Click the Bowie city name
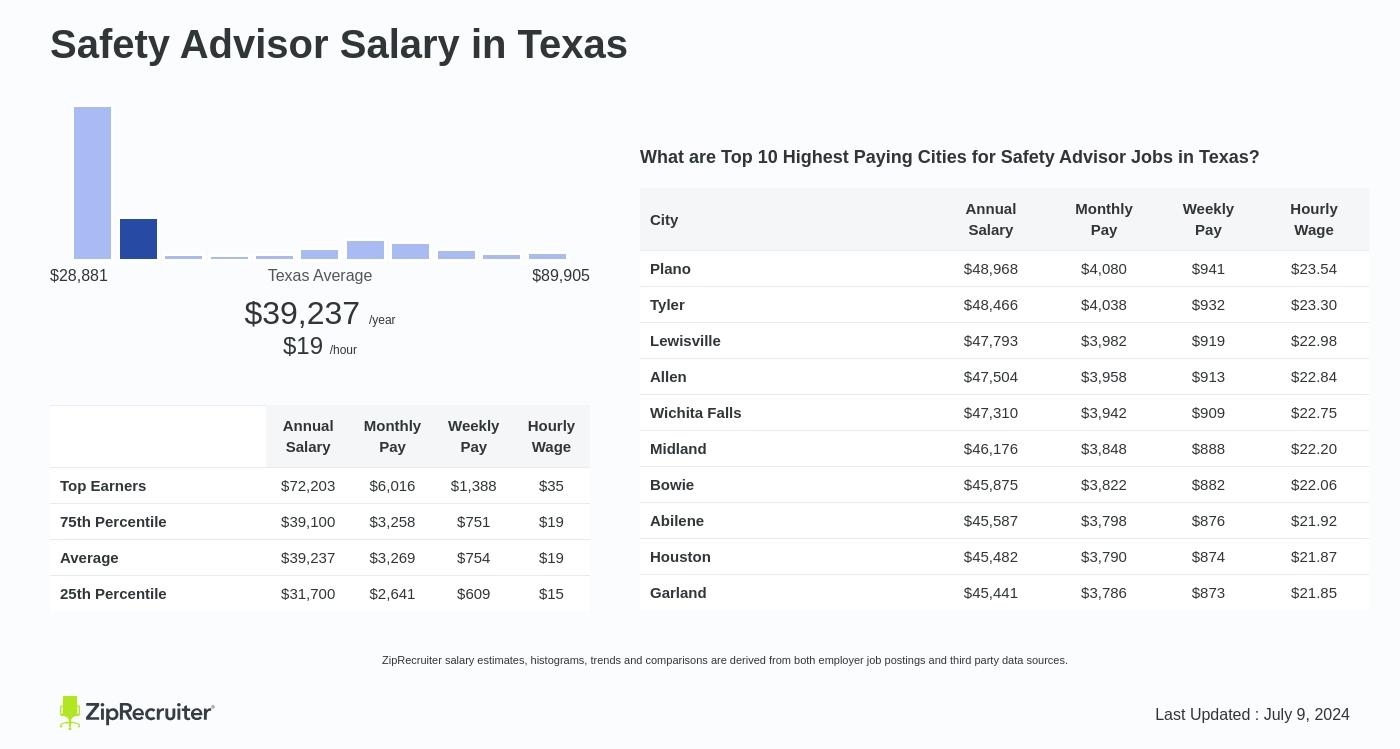Viewport: 1400px width, 749px height. (x=672, y=485)
